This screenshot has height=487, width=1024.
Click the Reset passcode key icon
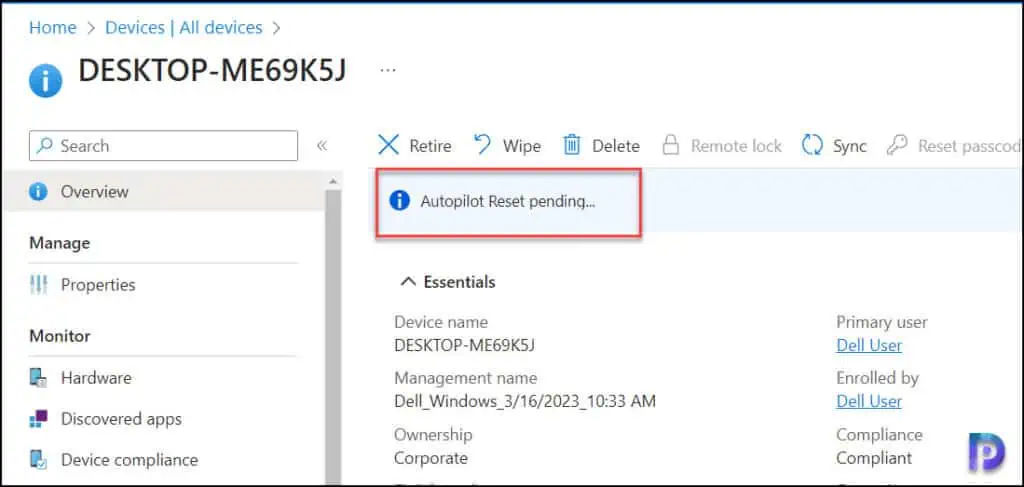coord(897,145)
